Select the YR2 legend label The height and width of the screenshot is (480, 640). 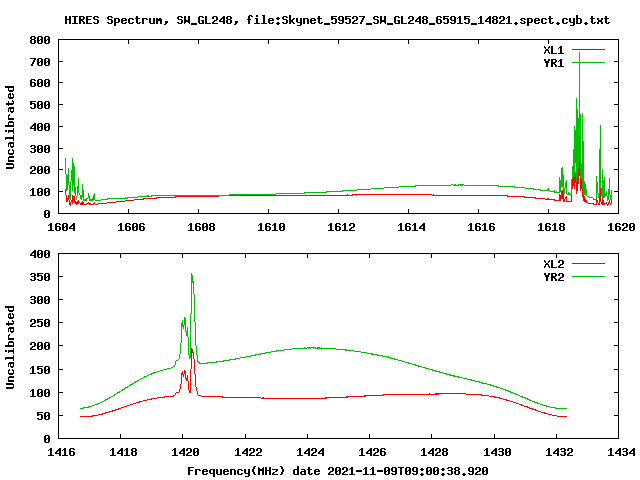553,277
